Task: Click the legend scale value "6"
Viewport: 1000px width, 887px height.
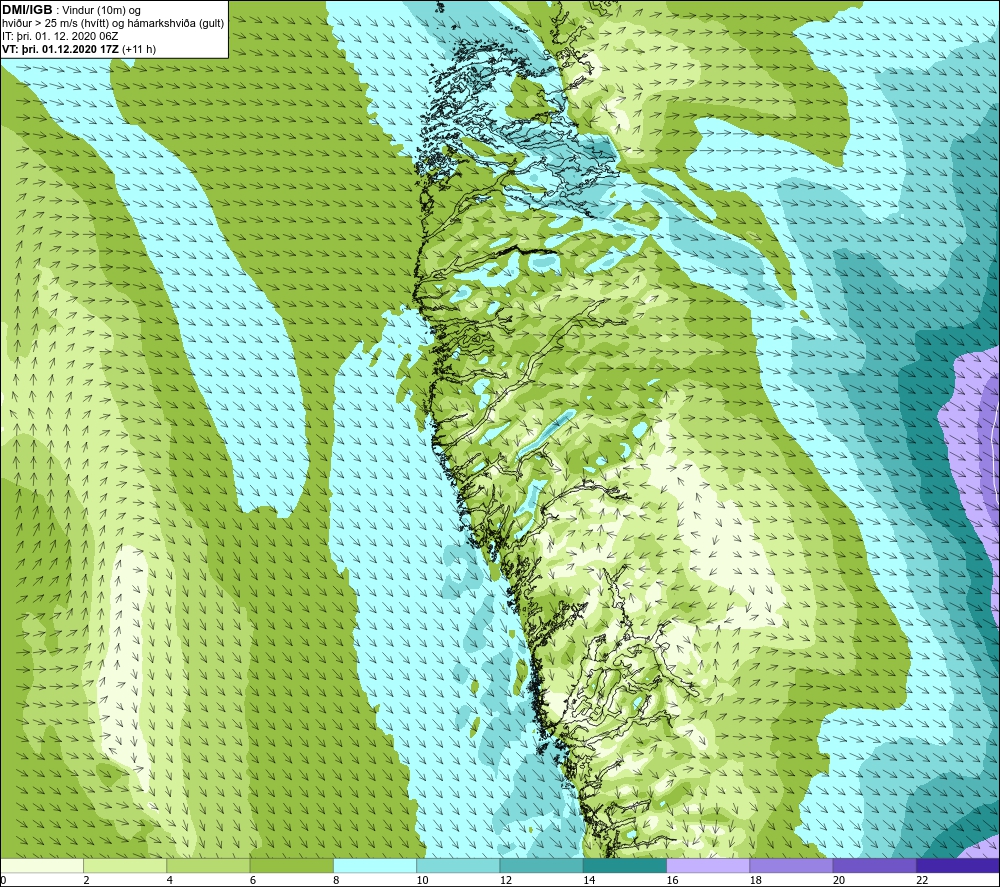Action: point(253,880)
